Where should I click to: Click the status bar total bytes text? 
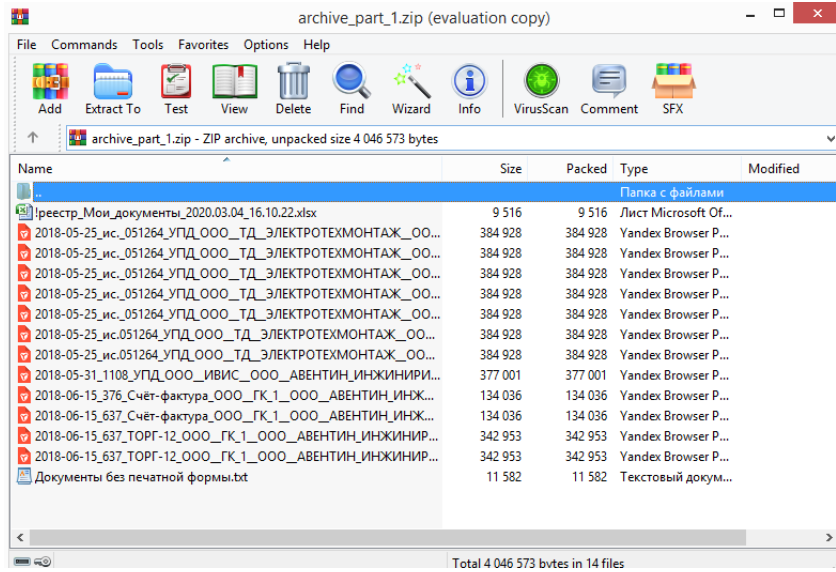(538, 563)
